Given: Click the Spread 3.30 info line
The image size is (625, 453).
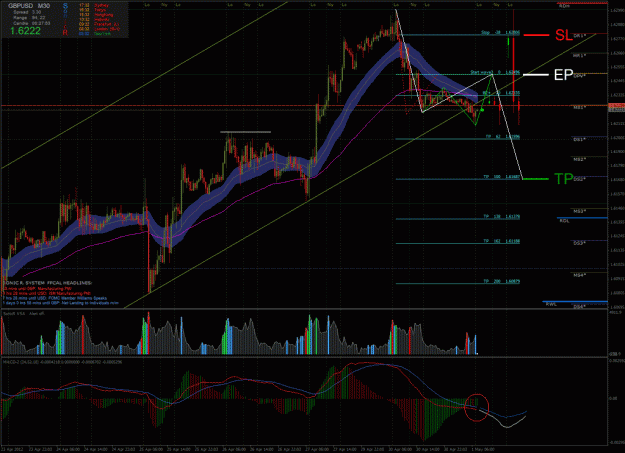Looking at the screenshot, I should (27, 12).
